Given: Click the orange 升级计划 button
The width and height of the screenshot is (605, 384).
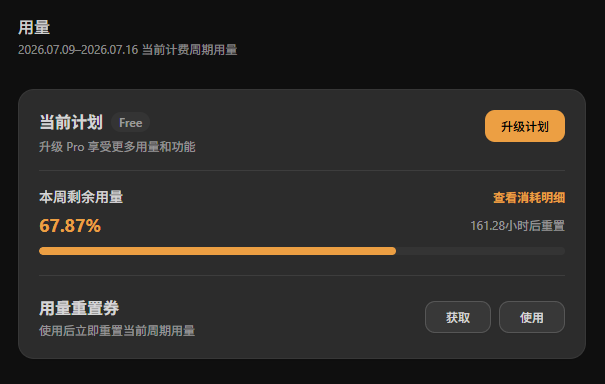Looking at the screenshot, I should point(525,126).
